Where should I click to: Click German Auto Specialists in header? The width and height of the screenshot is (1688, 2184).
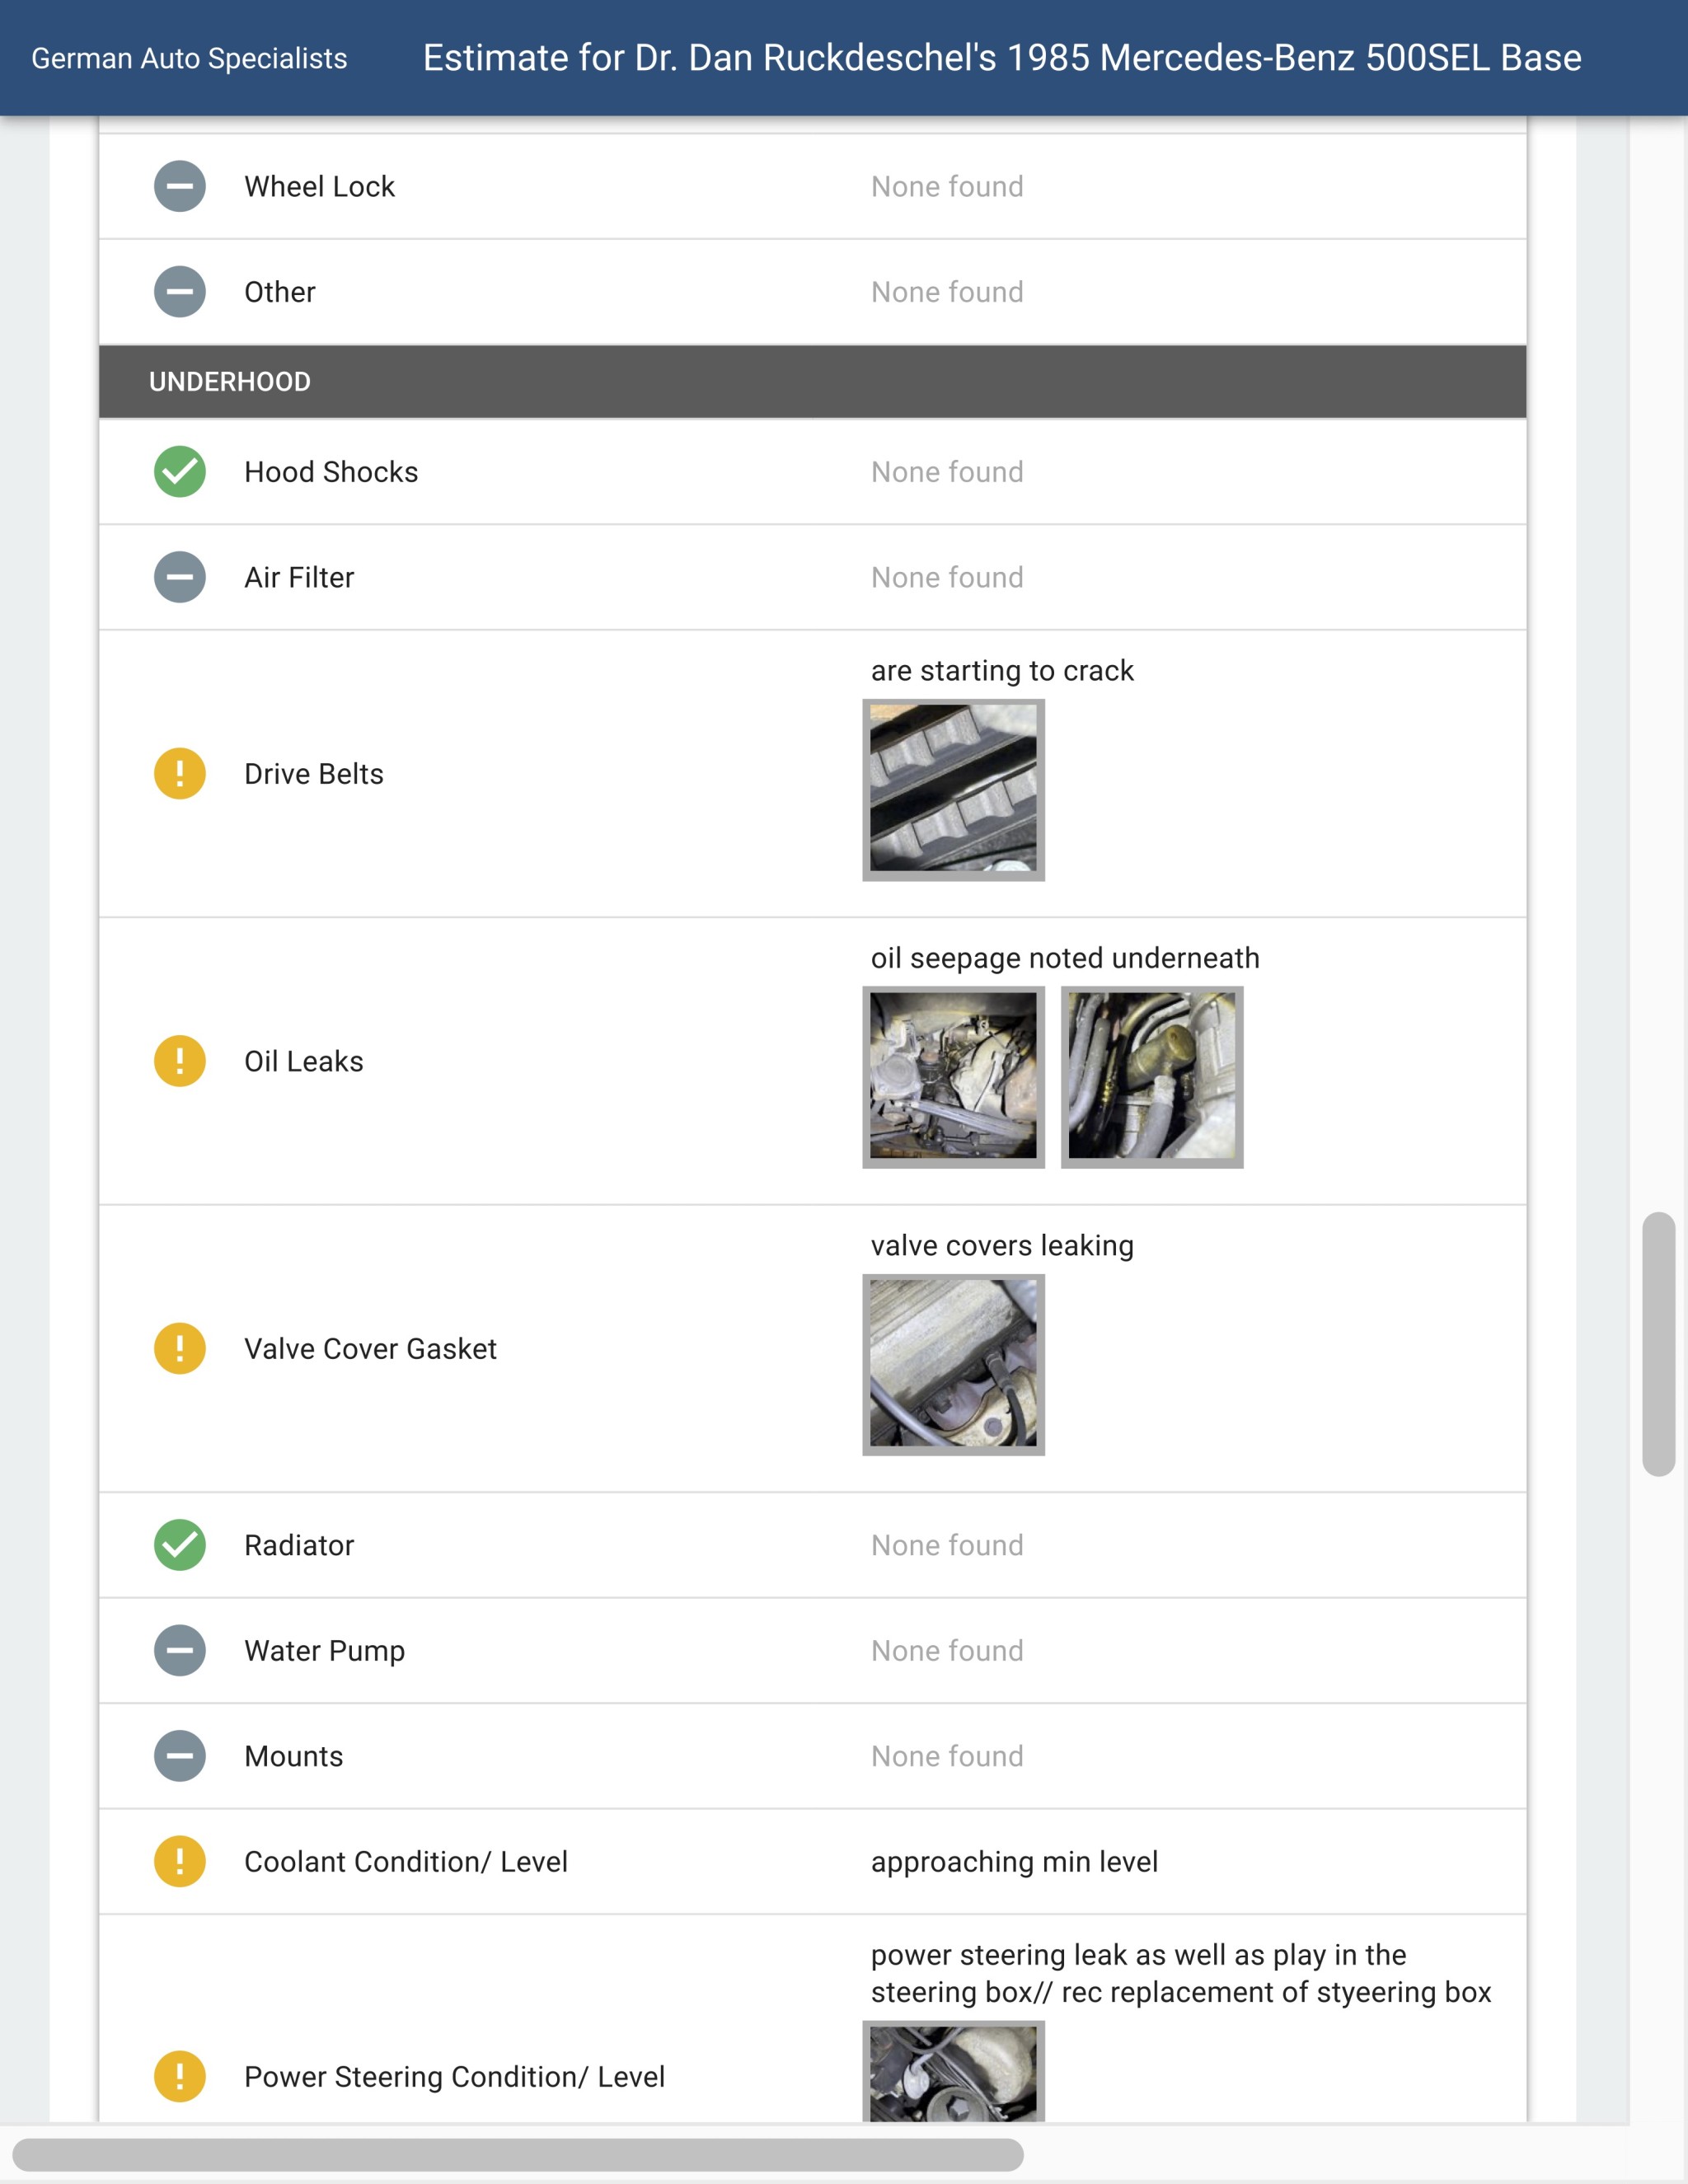[189, 58]
